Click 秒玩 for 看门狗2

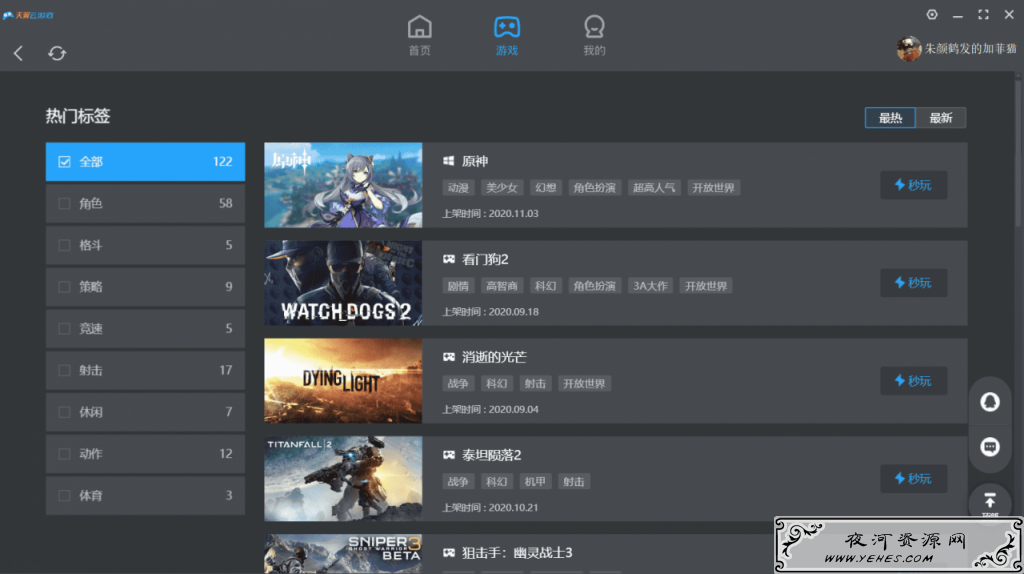point(913,283)
